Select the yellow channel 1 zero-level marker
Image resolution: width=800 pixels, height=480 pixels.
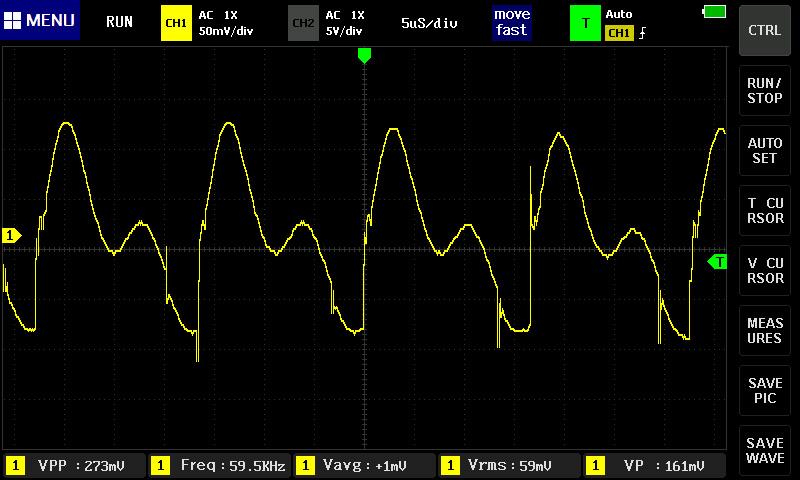(12, 236)
